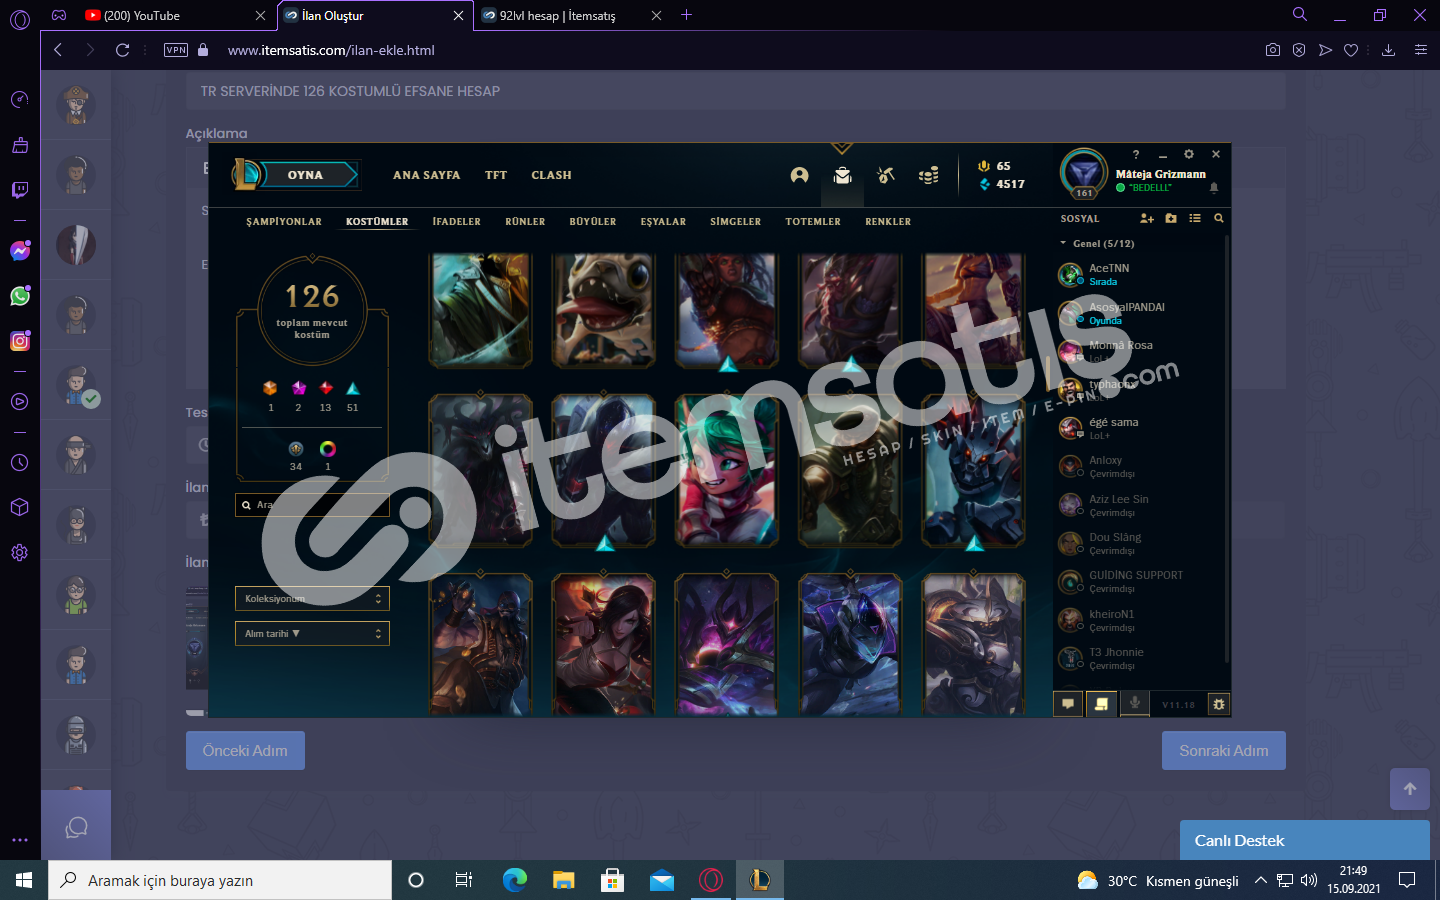Open My Flow send icon
The height and width of the screenshot is (900, 1440).
(1325, 50)
